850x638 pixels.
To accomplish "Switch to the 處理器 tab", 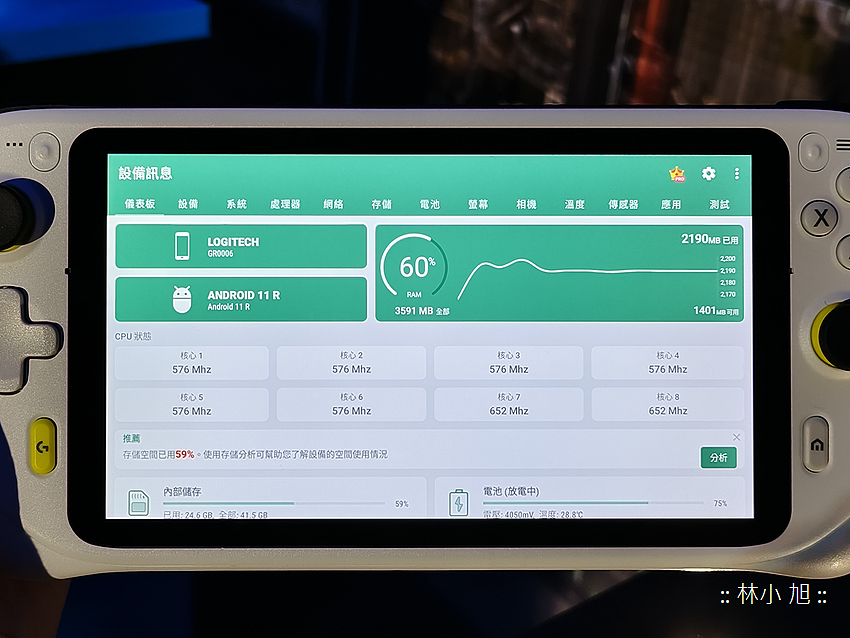I will 285,204.
